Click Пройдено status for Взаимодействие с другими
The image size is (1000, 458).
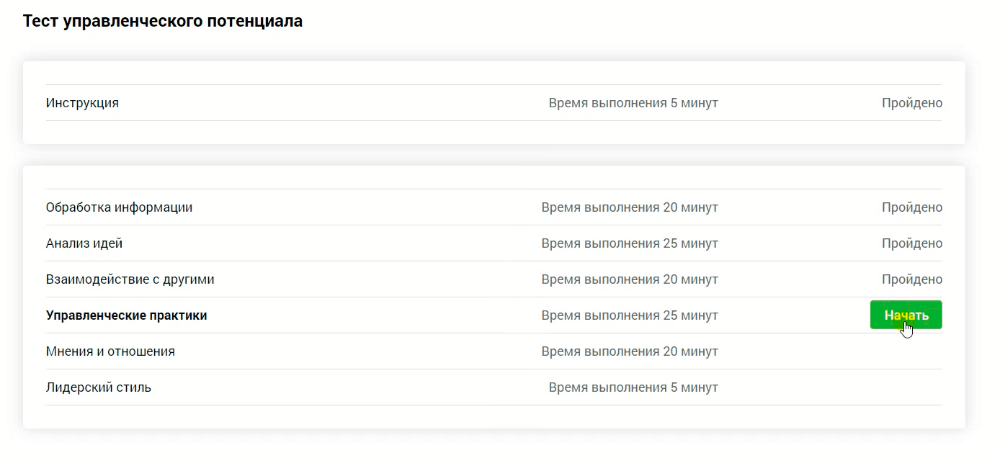coord(911,280)
